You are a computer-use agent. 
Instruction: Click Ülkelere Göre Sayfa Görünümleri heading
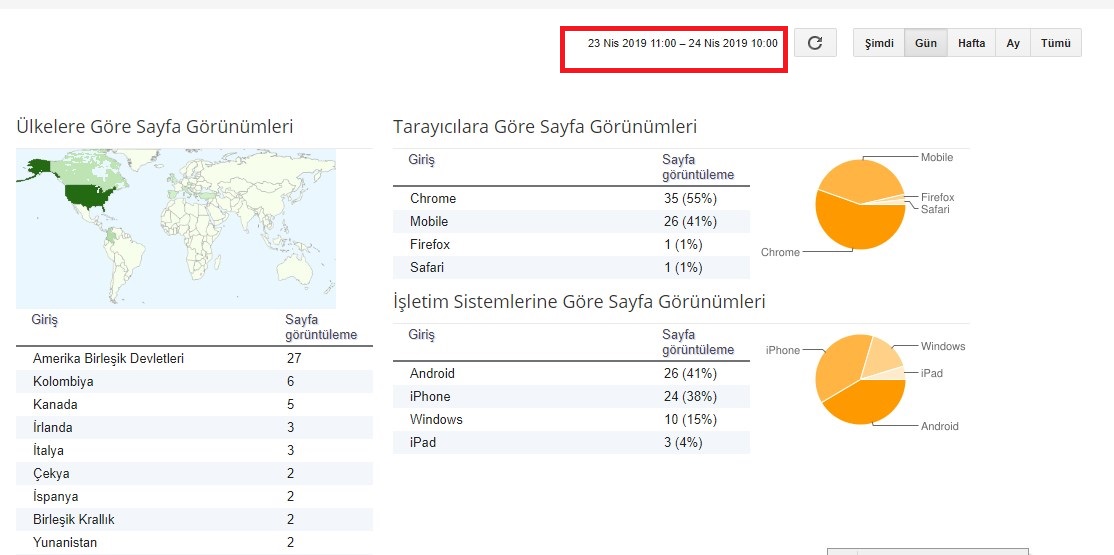(x=155, y=127)
